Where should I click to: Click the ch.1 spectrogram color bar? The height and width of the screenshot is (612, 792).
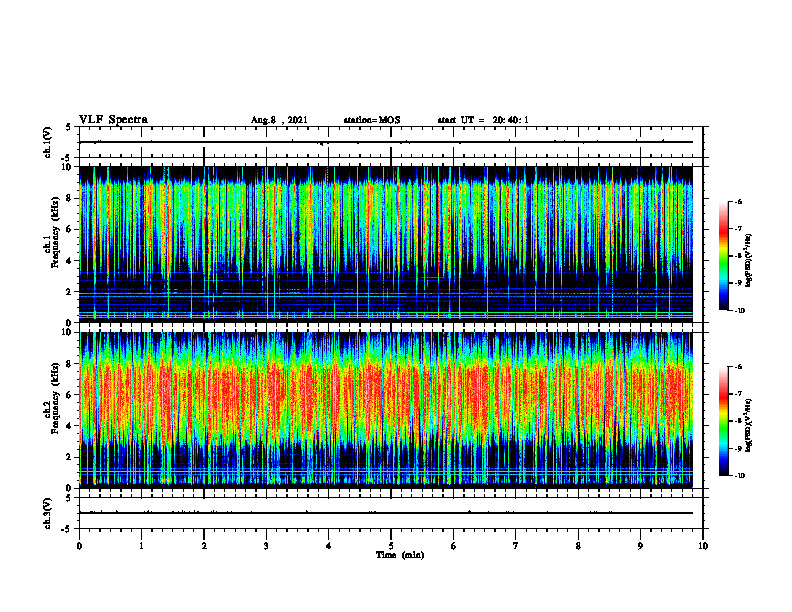click(x=723, y=256)
